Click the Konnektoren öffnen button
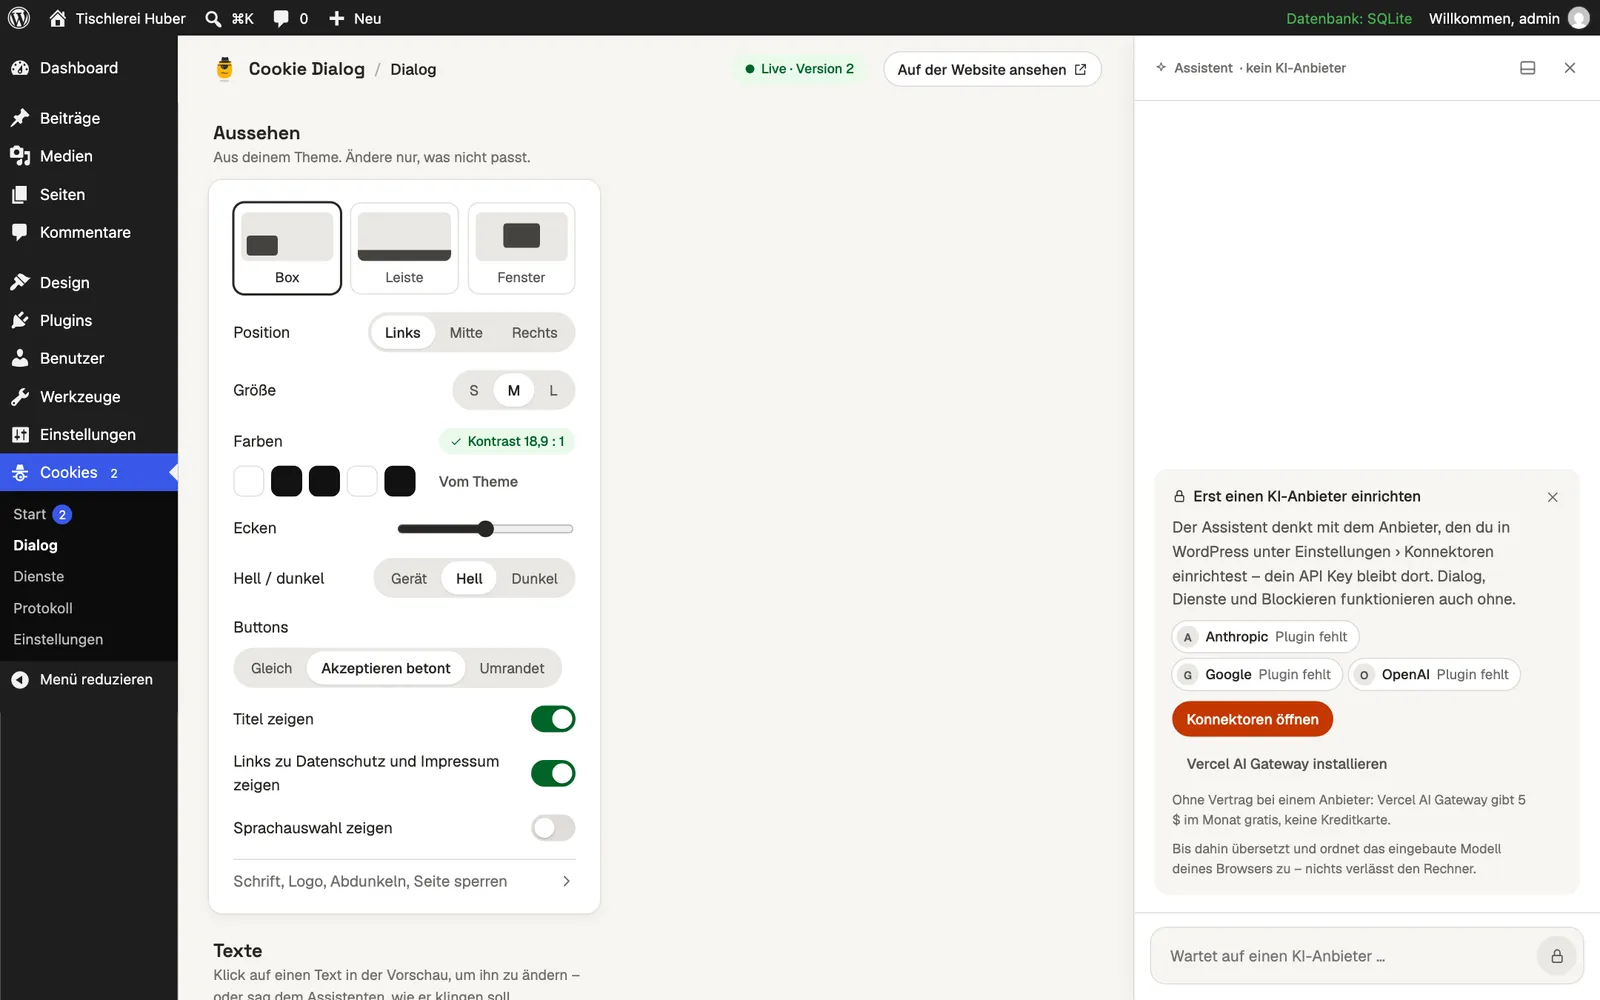Viewport: 1600px width, 1000px height. pyautogui.click(x=1252, y=719)
